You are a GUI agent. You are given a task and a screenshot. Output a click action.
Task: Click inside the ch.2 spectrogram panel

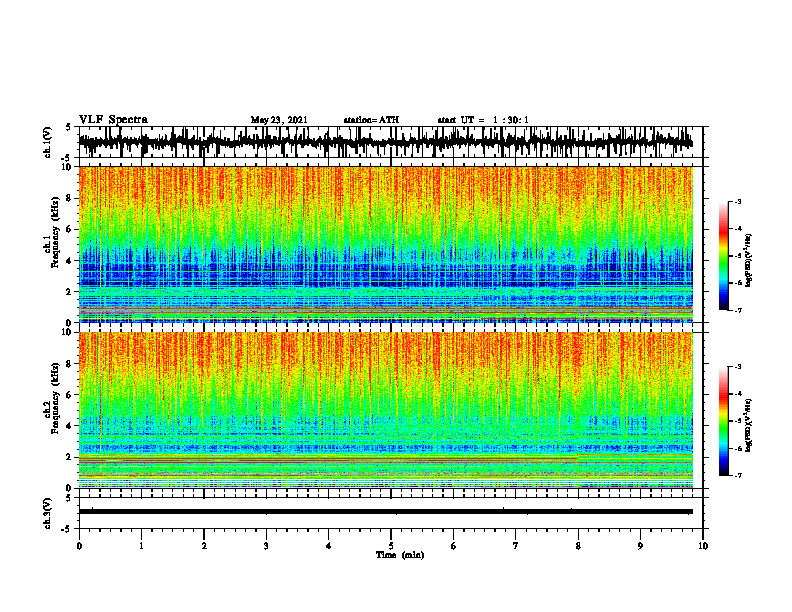(386, 410)
